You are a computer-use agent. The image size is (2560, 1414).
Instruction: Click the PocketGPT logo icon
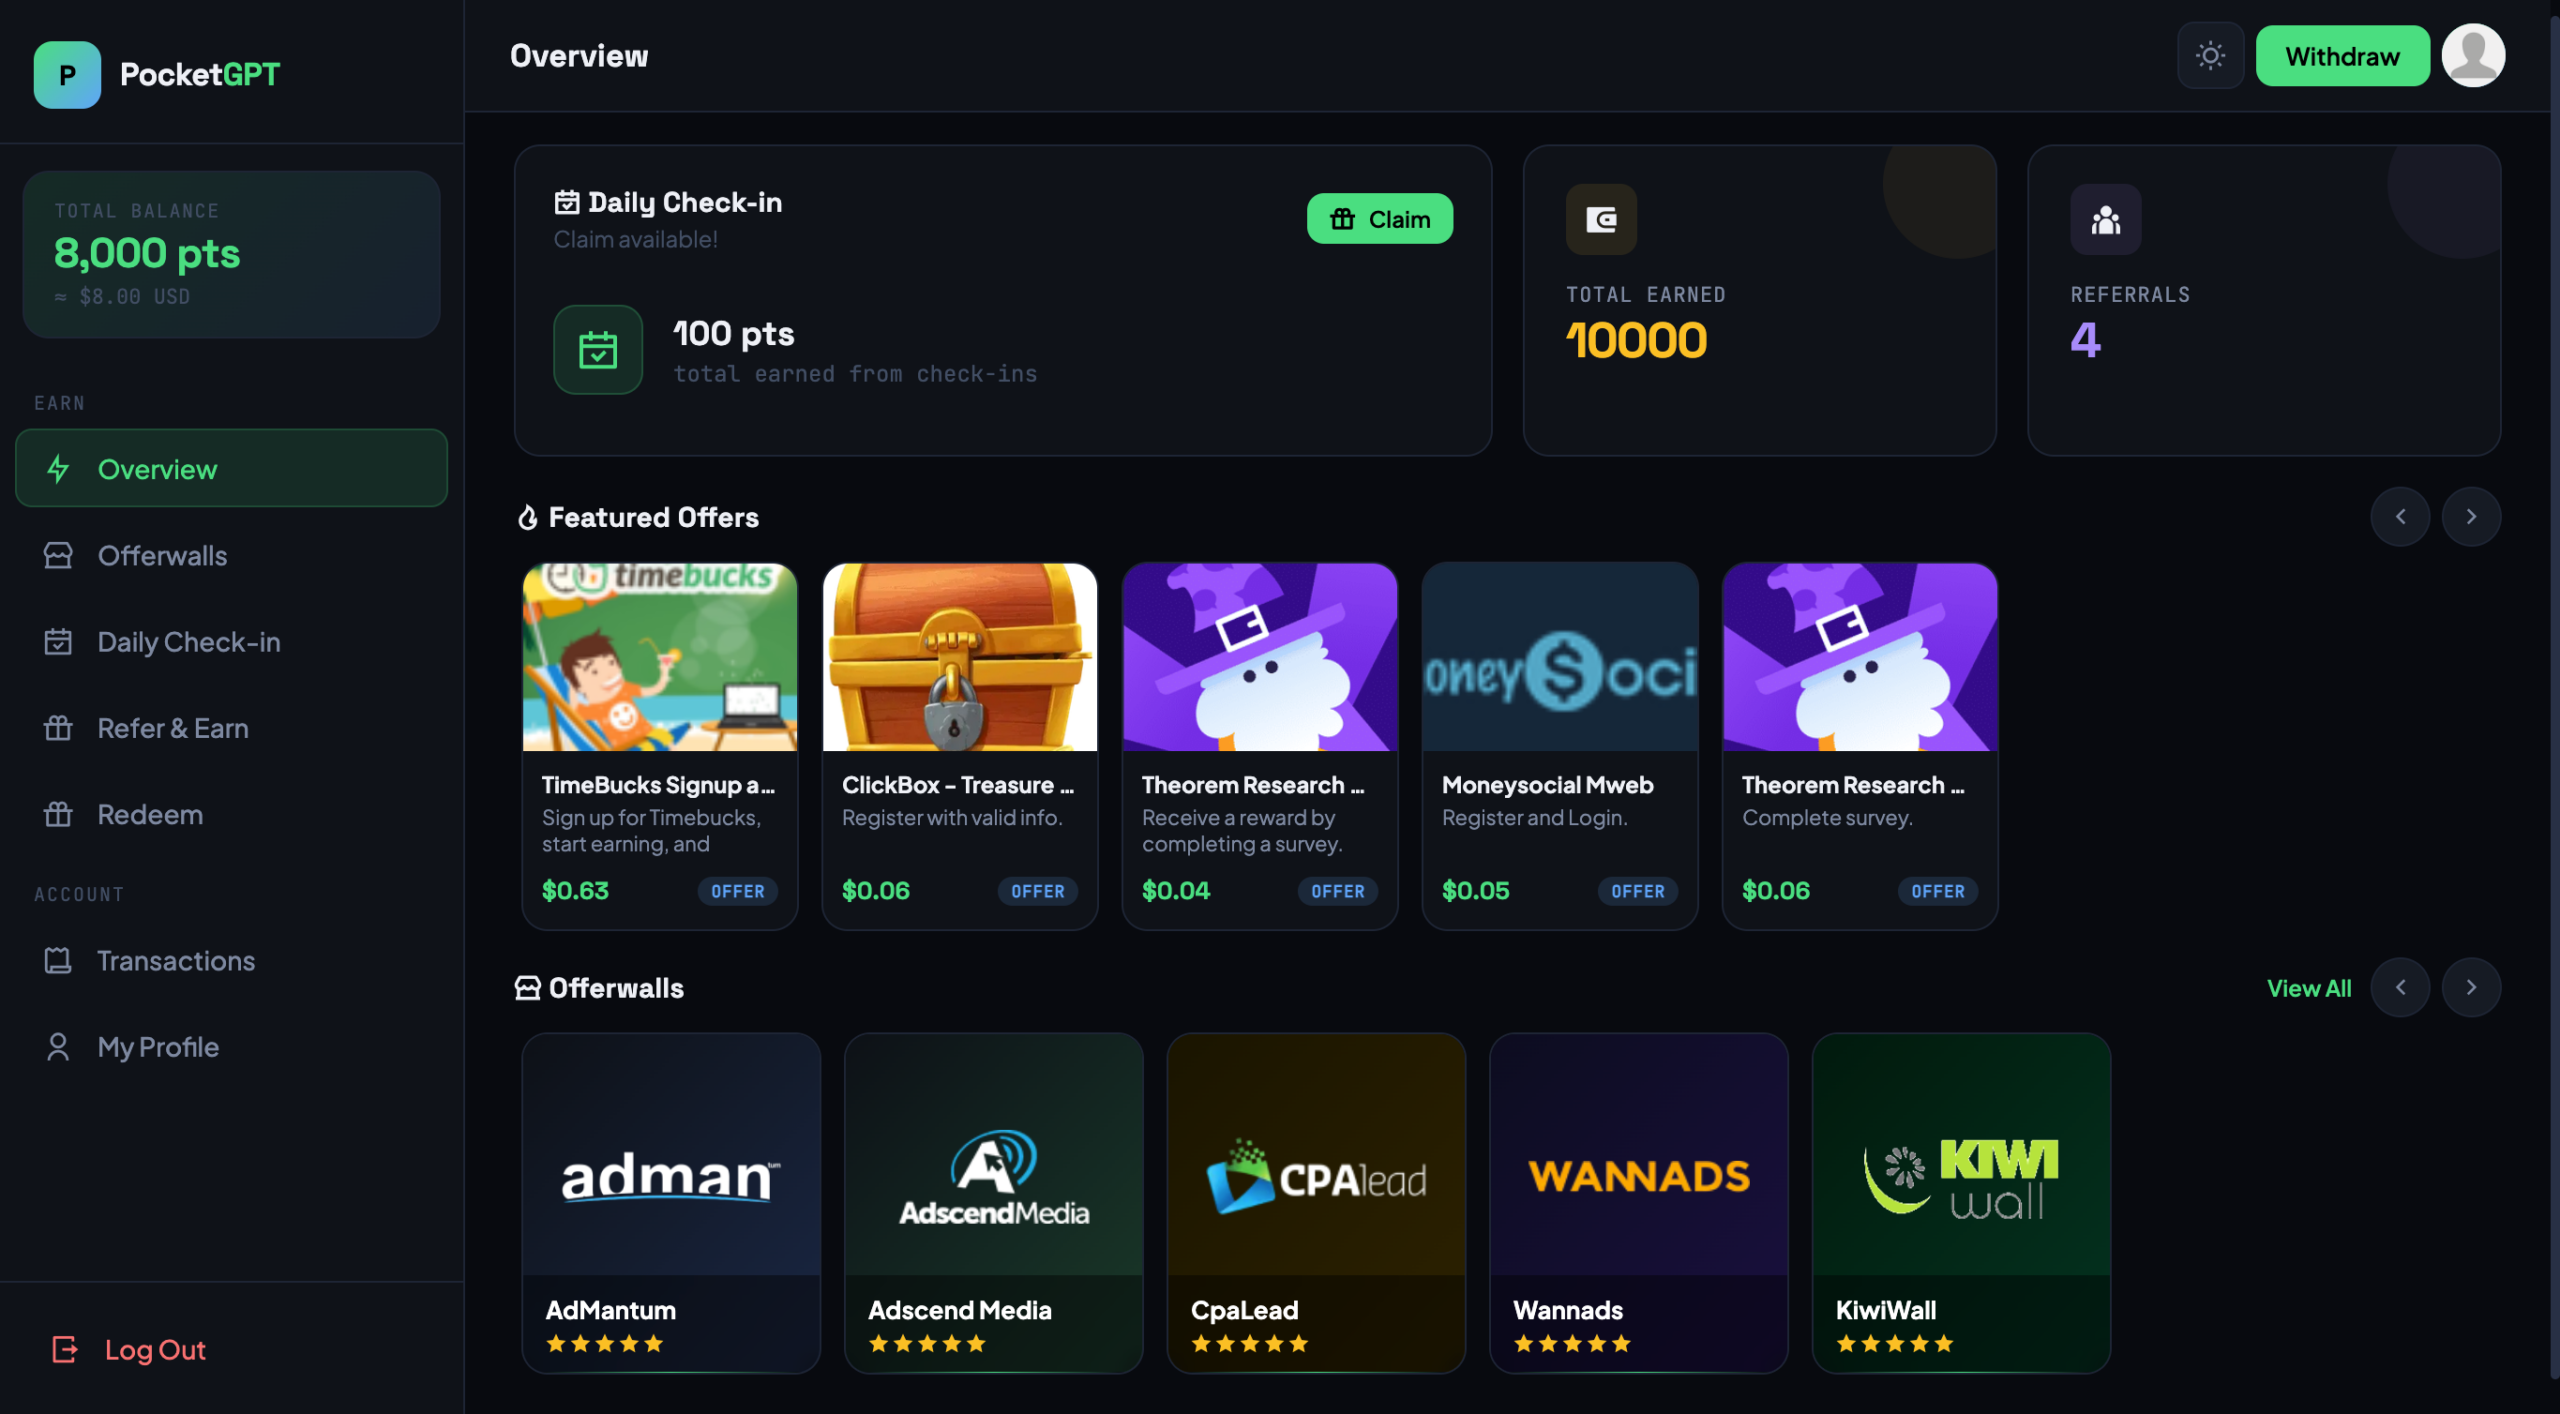[67, 75]
